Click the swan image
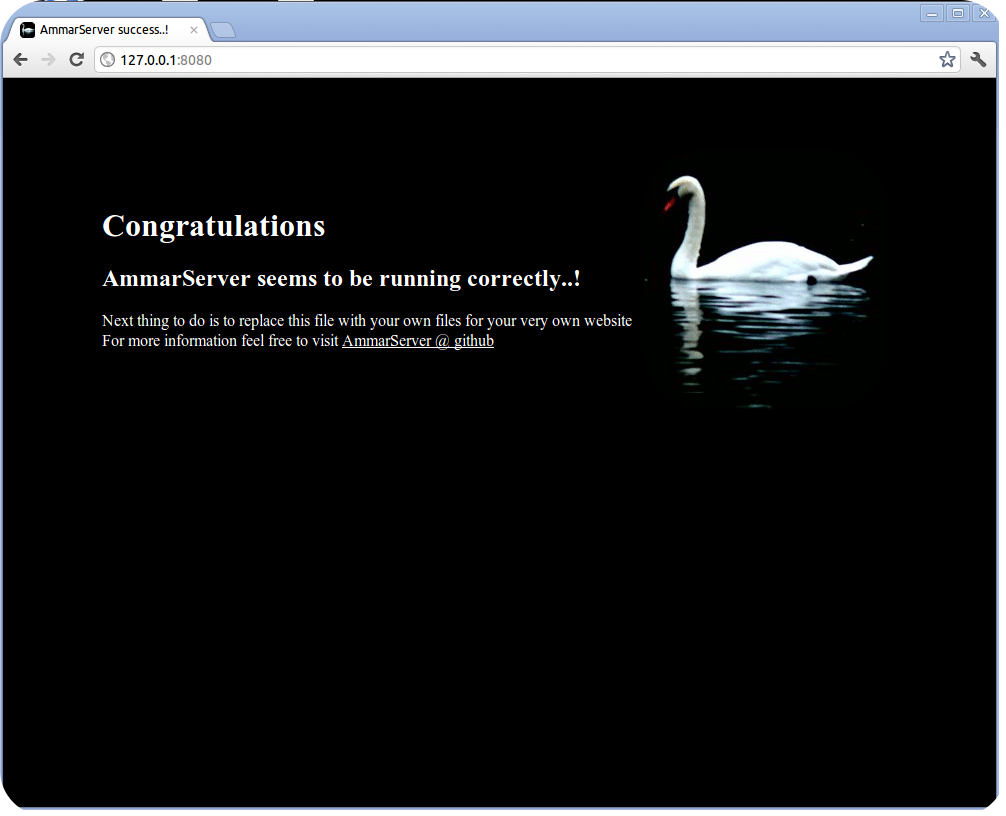 click(x=767, y=282)
